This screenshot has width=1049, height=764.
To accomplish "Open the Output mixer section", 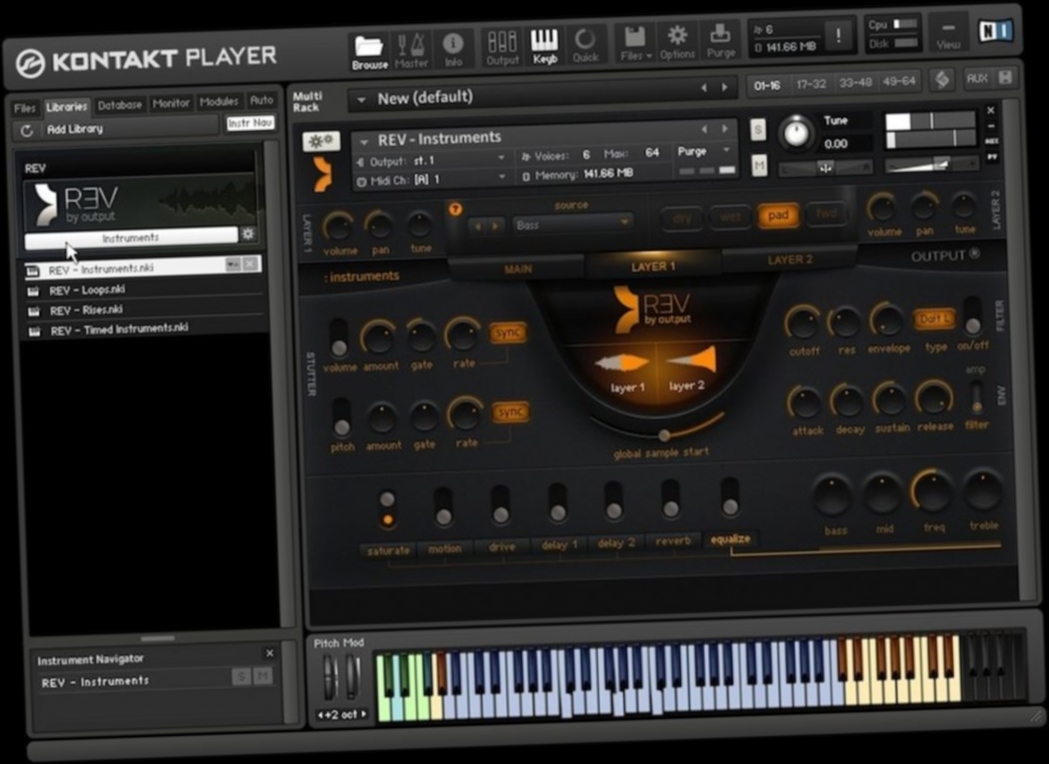I will [502, 47].
